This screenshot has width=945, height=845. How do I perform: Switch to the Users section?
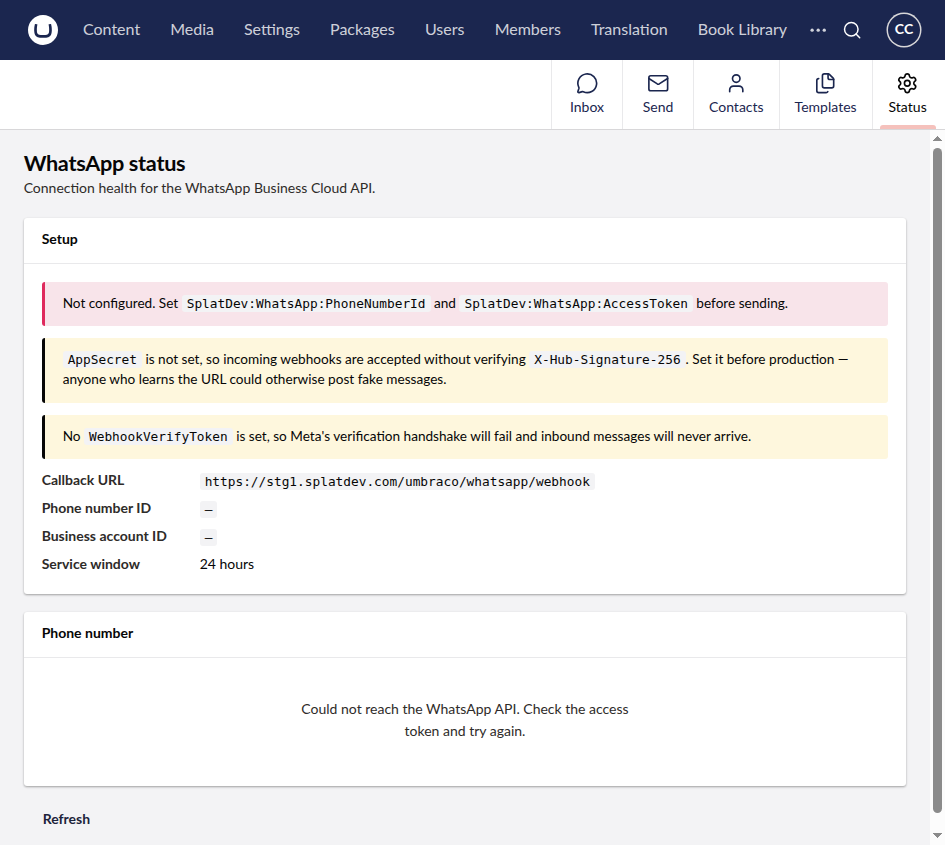[445, 30]
